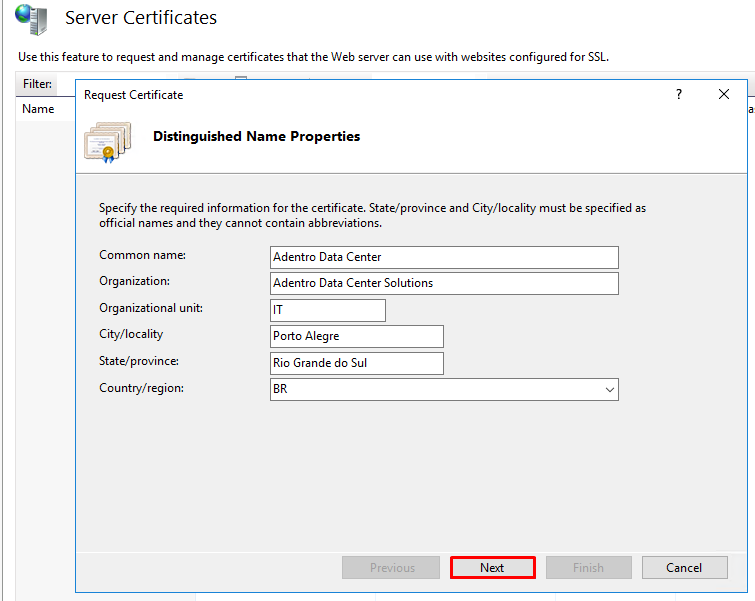Click the certificate wizard icon
This screenshot has height=601, width=755.
(x=108, y=142)
